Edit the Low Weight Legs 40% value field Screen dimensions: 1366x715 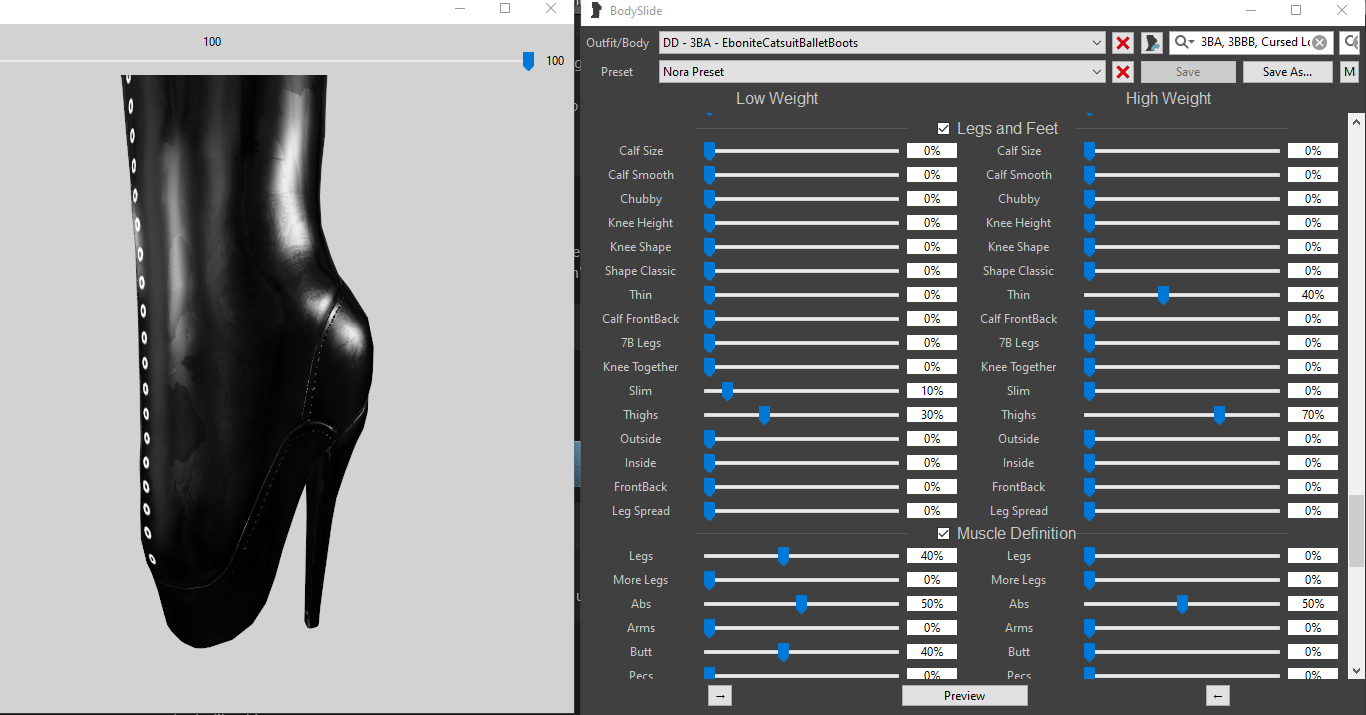(x=932, y=556)
